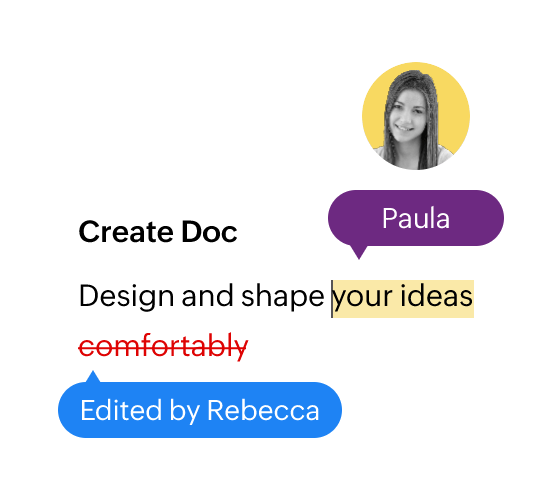Click the word 'Edited' in blue bubble
The height and width of the screenshot is (500, 560).
coord(121,410)
